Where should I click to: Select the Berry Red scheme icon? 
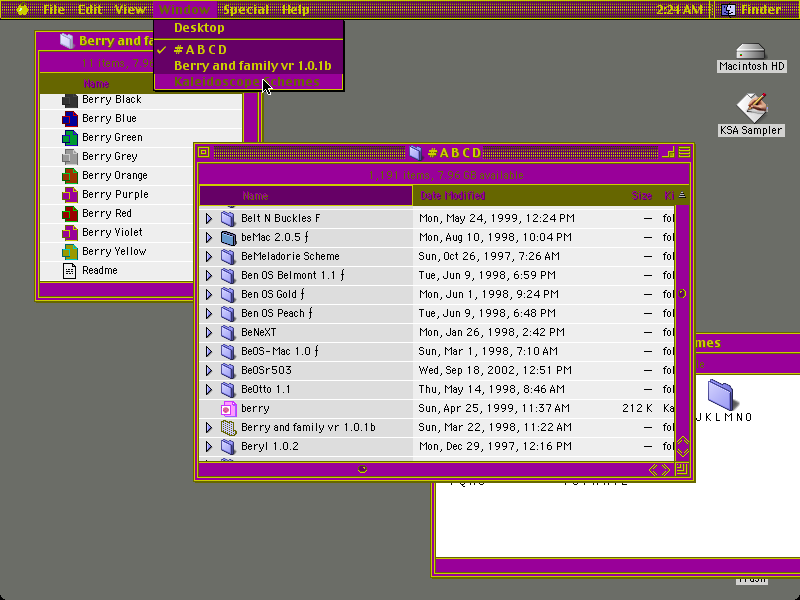(69, 214)
